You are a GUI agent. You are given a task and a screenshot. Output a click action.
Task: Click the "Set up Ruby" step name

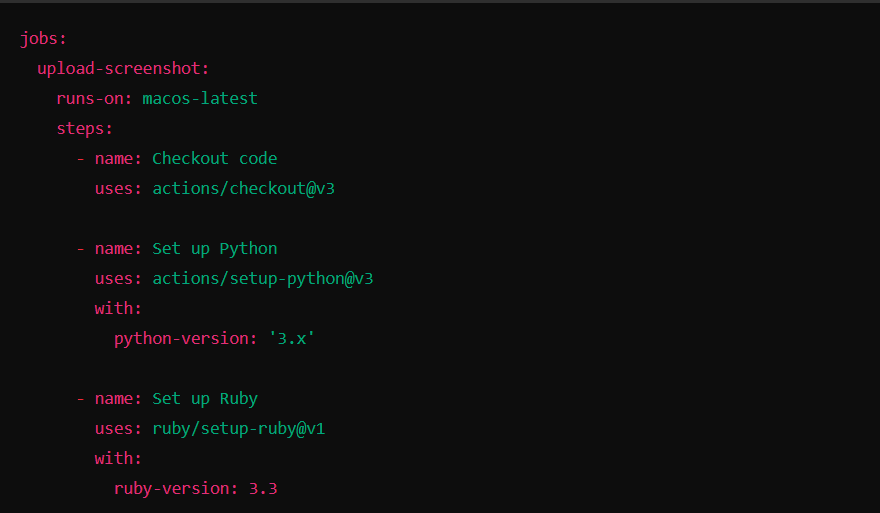(205, 398)
